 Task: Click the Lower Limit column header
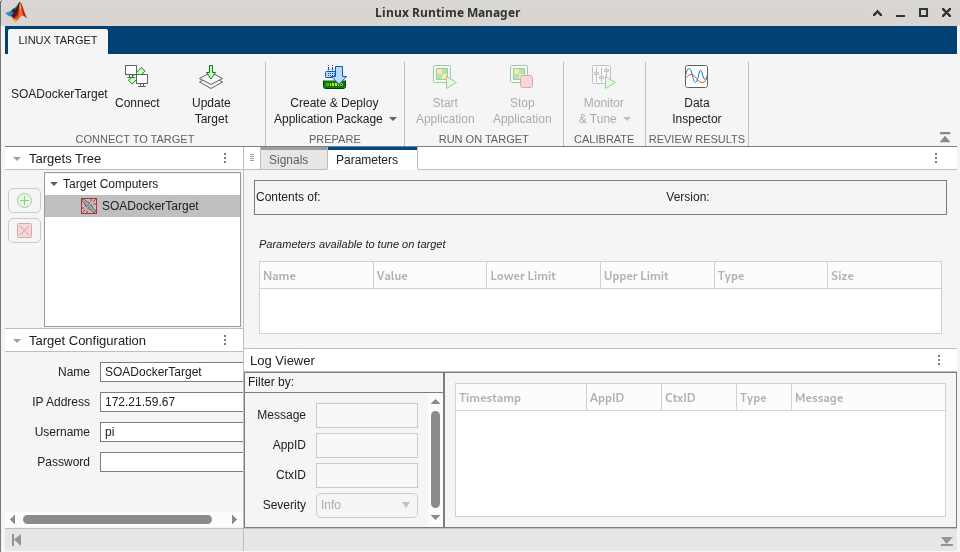click(x=544, y=275)
